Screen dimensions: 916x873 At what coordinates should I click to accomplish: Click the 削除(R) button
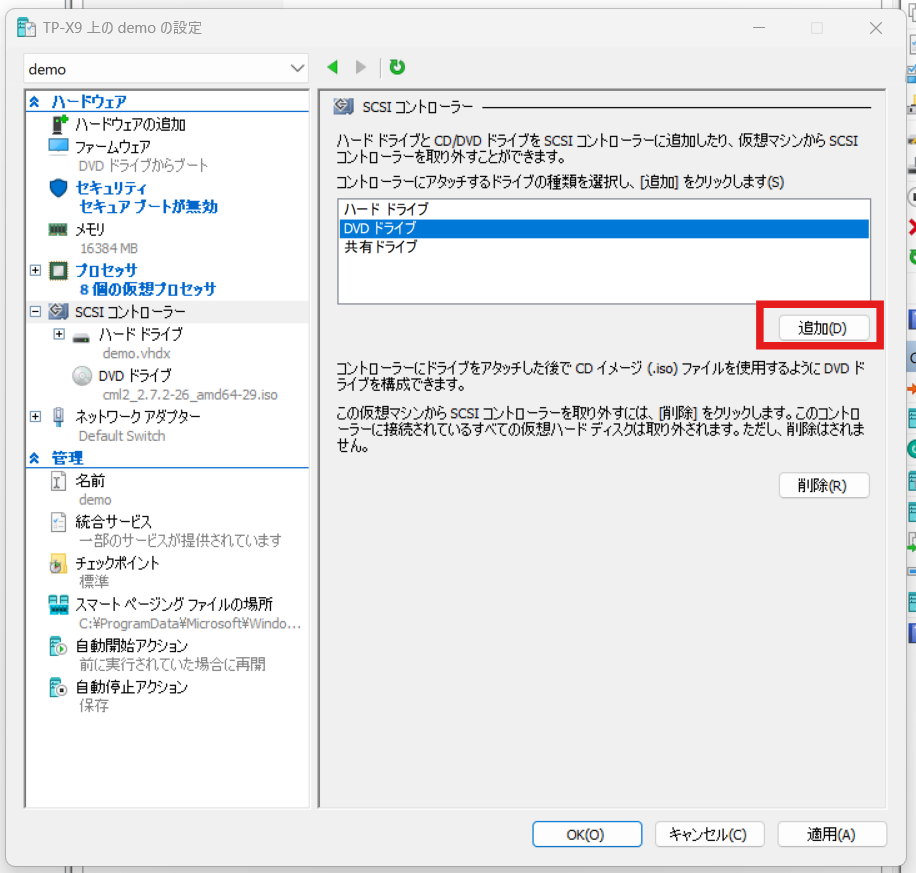(824, 486)
